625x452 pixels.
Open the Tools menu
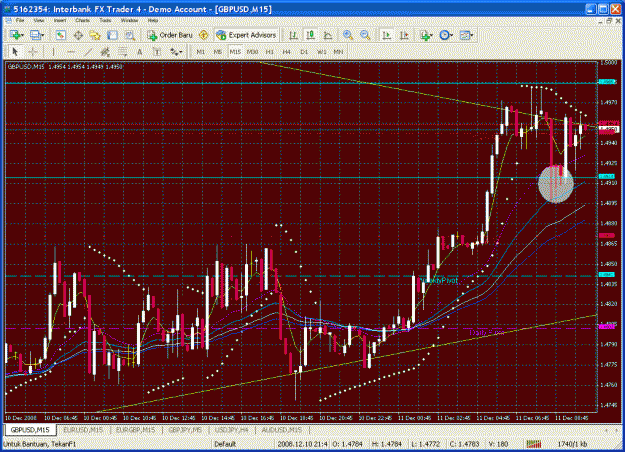point(105,20)
